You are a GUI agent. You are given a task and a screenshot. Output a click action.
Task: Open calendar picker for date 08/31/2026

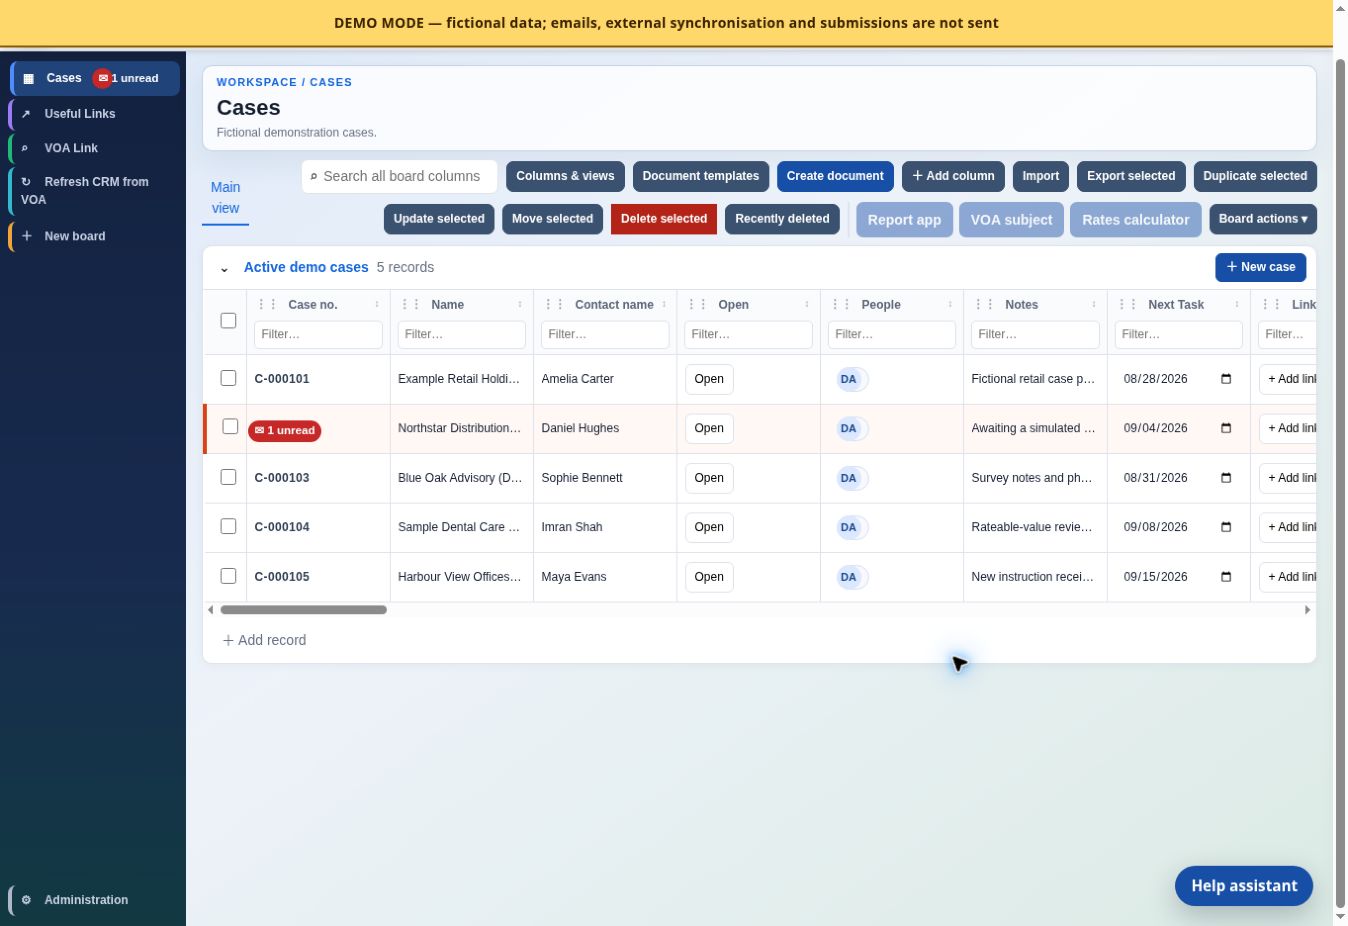1226,478
